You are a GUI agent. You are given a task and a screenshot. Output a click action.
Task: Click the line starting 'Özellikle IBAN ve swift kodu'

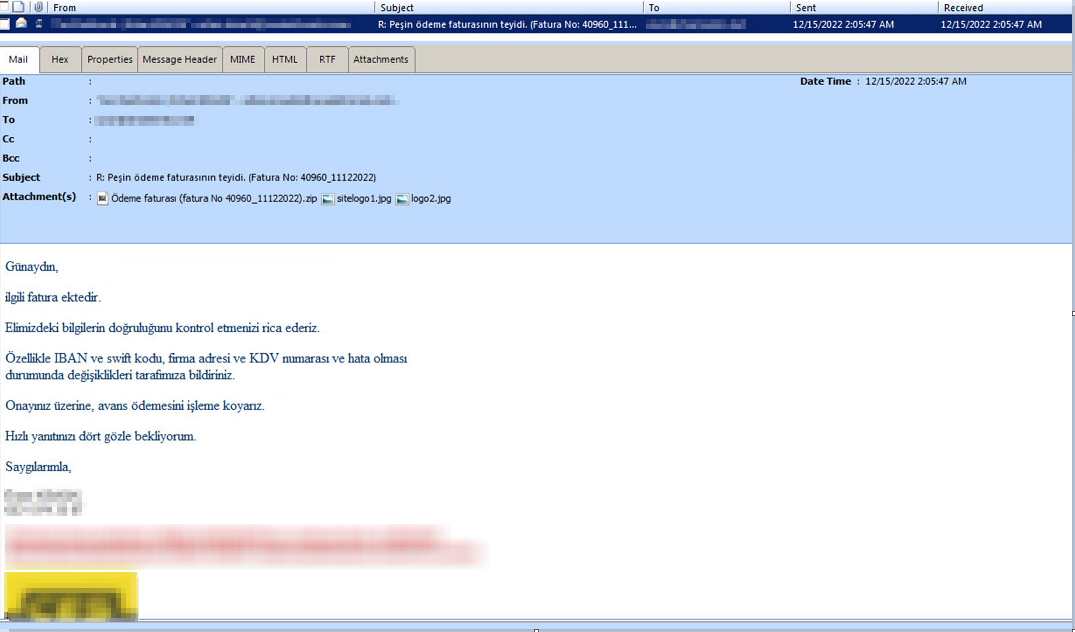(x=206, y=358)
